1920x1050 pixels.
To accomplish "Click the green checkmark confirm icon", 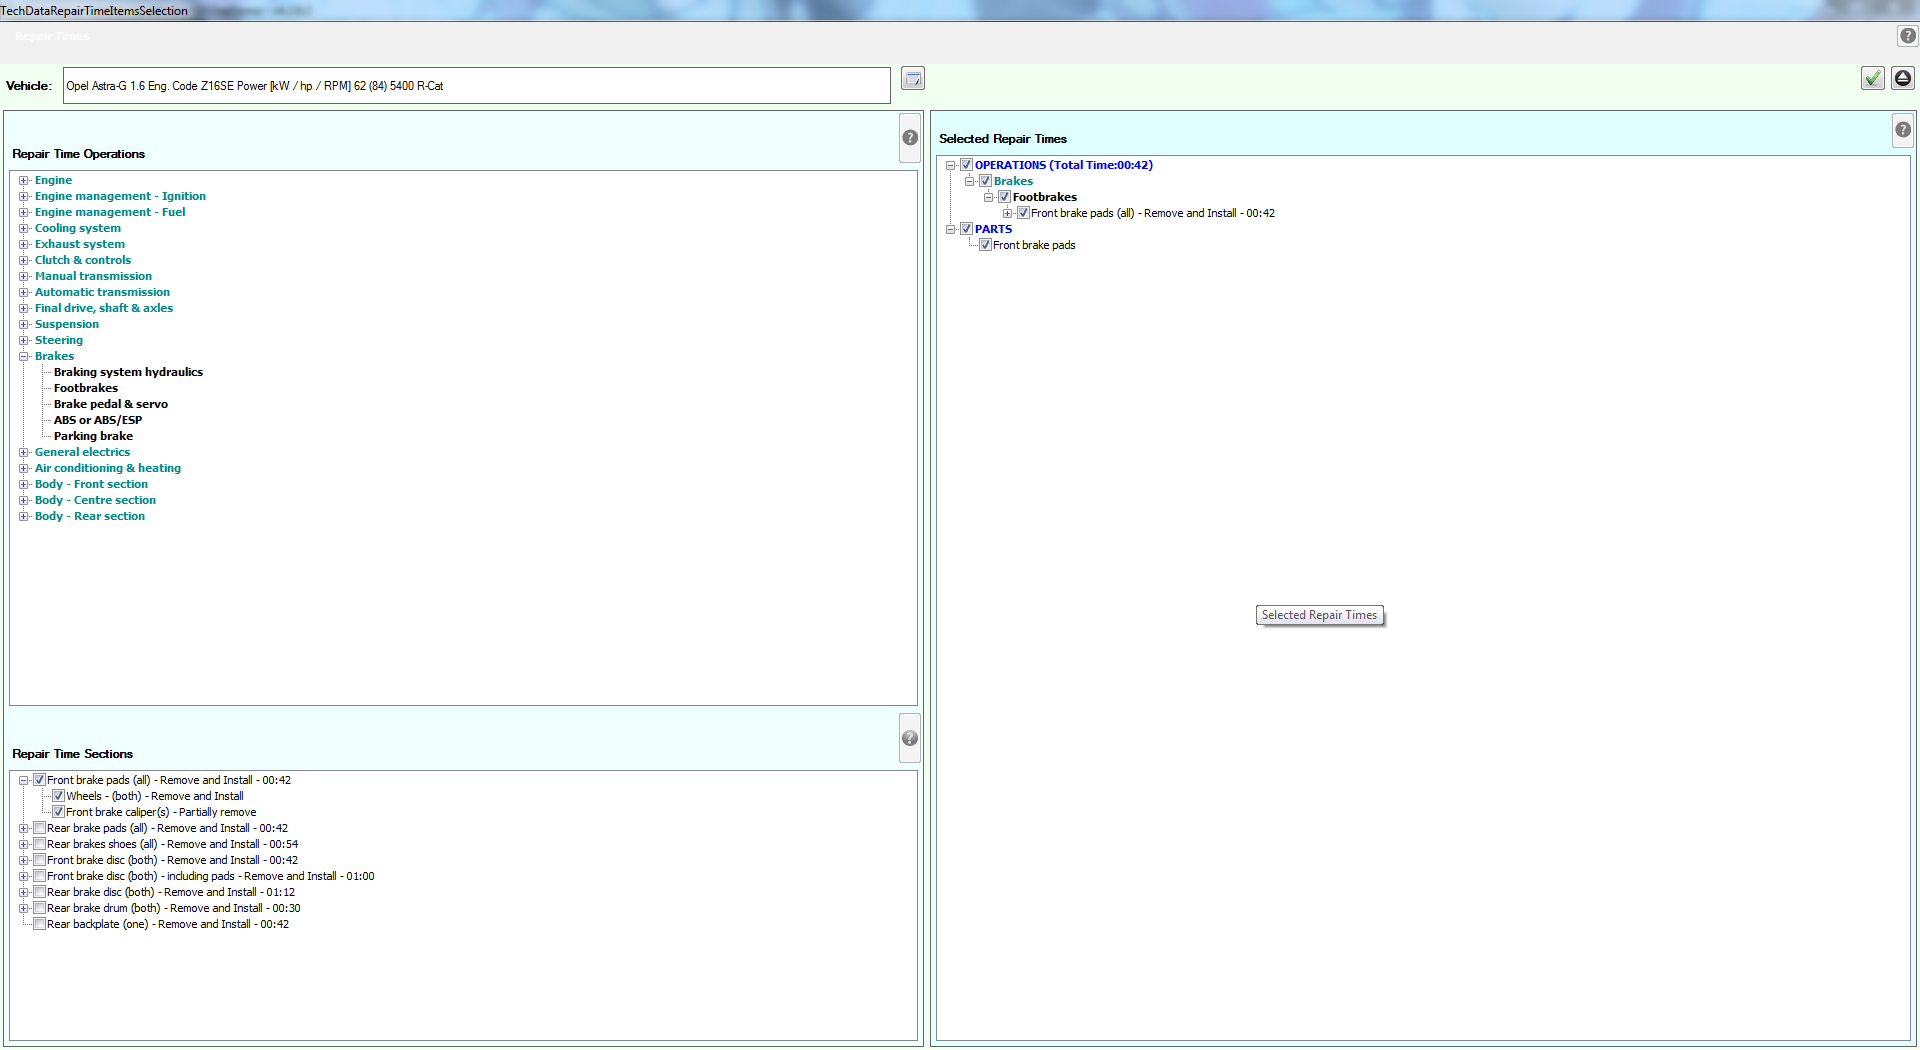I will tap(1872, 78).
